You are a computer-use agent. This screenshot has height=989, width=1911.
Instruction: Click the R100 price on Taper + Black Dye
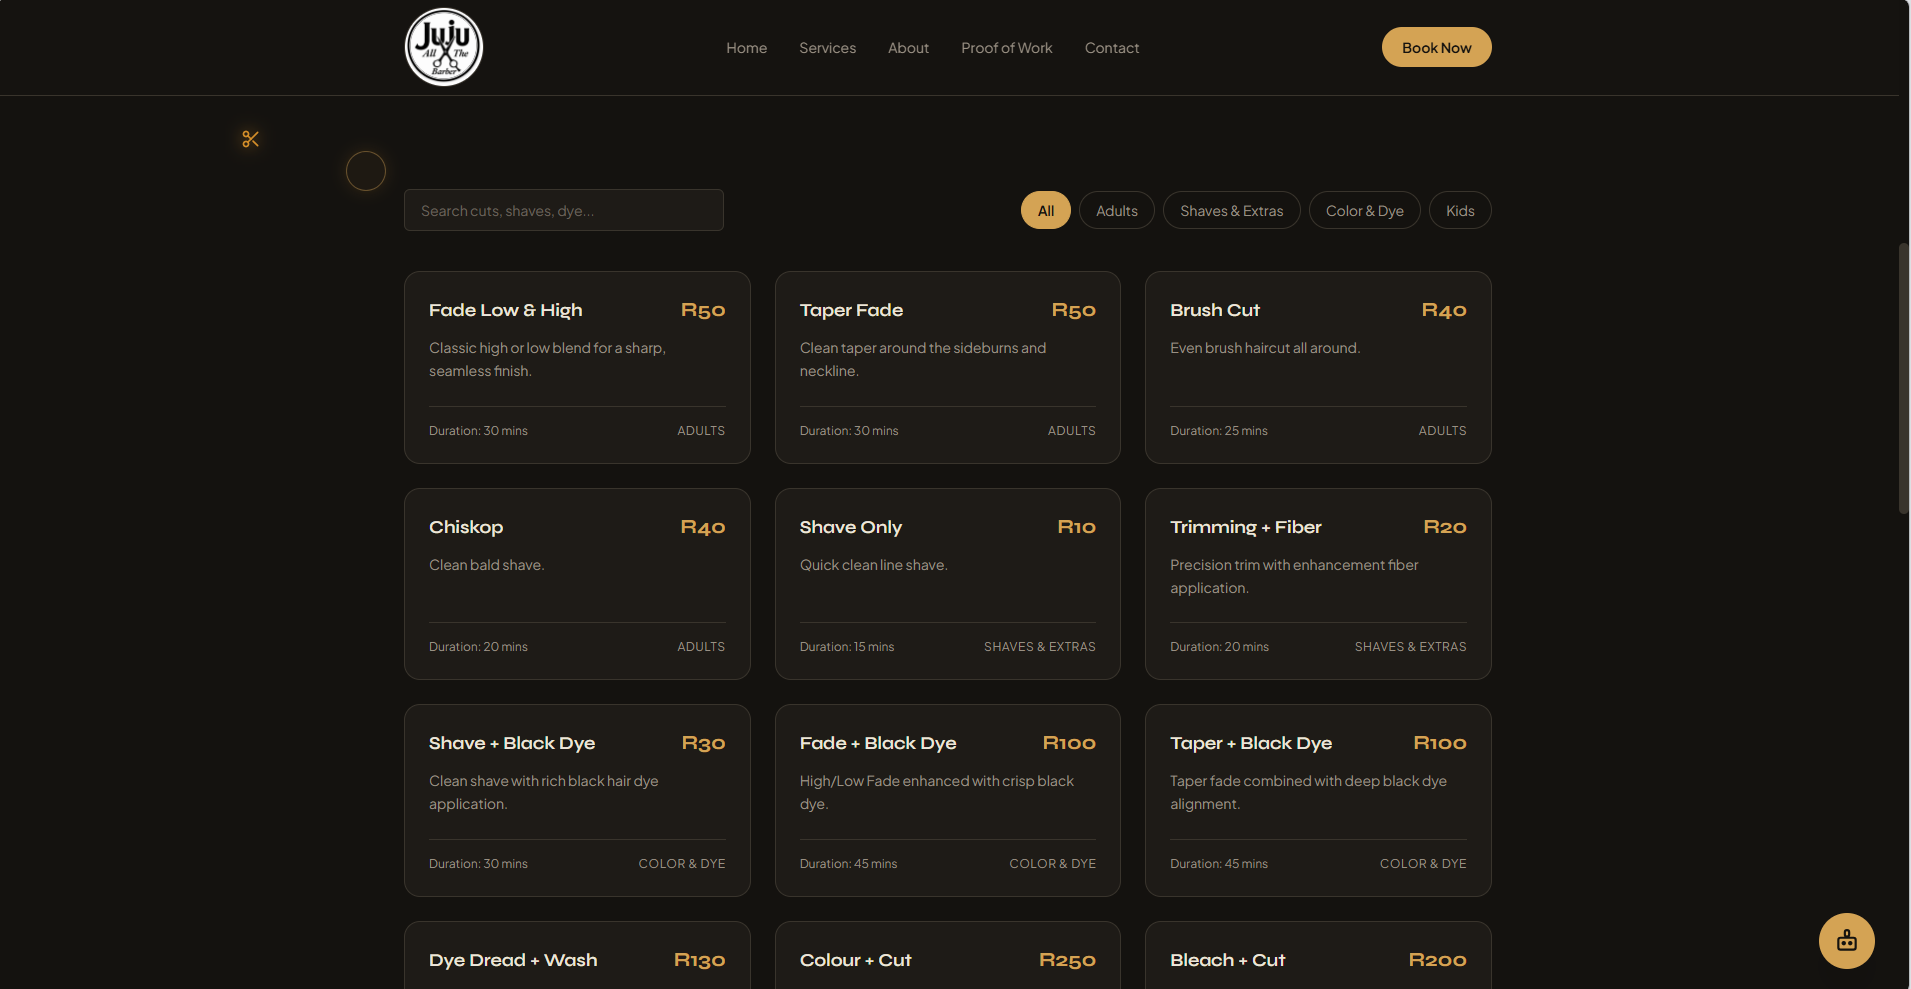click(x=1440, y=743)
